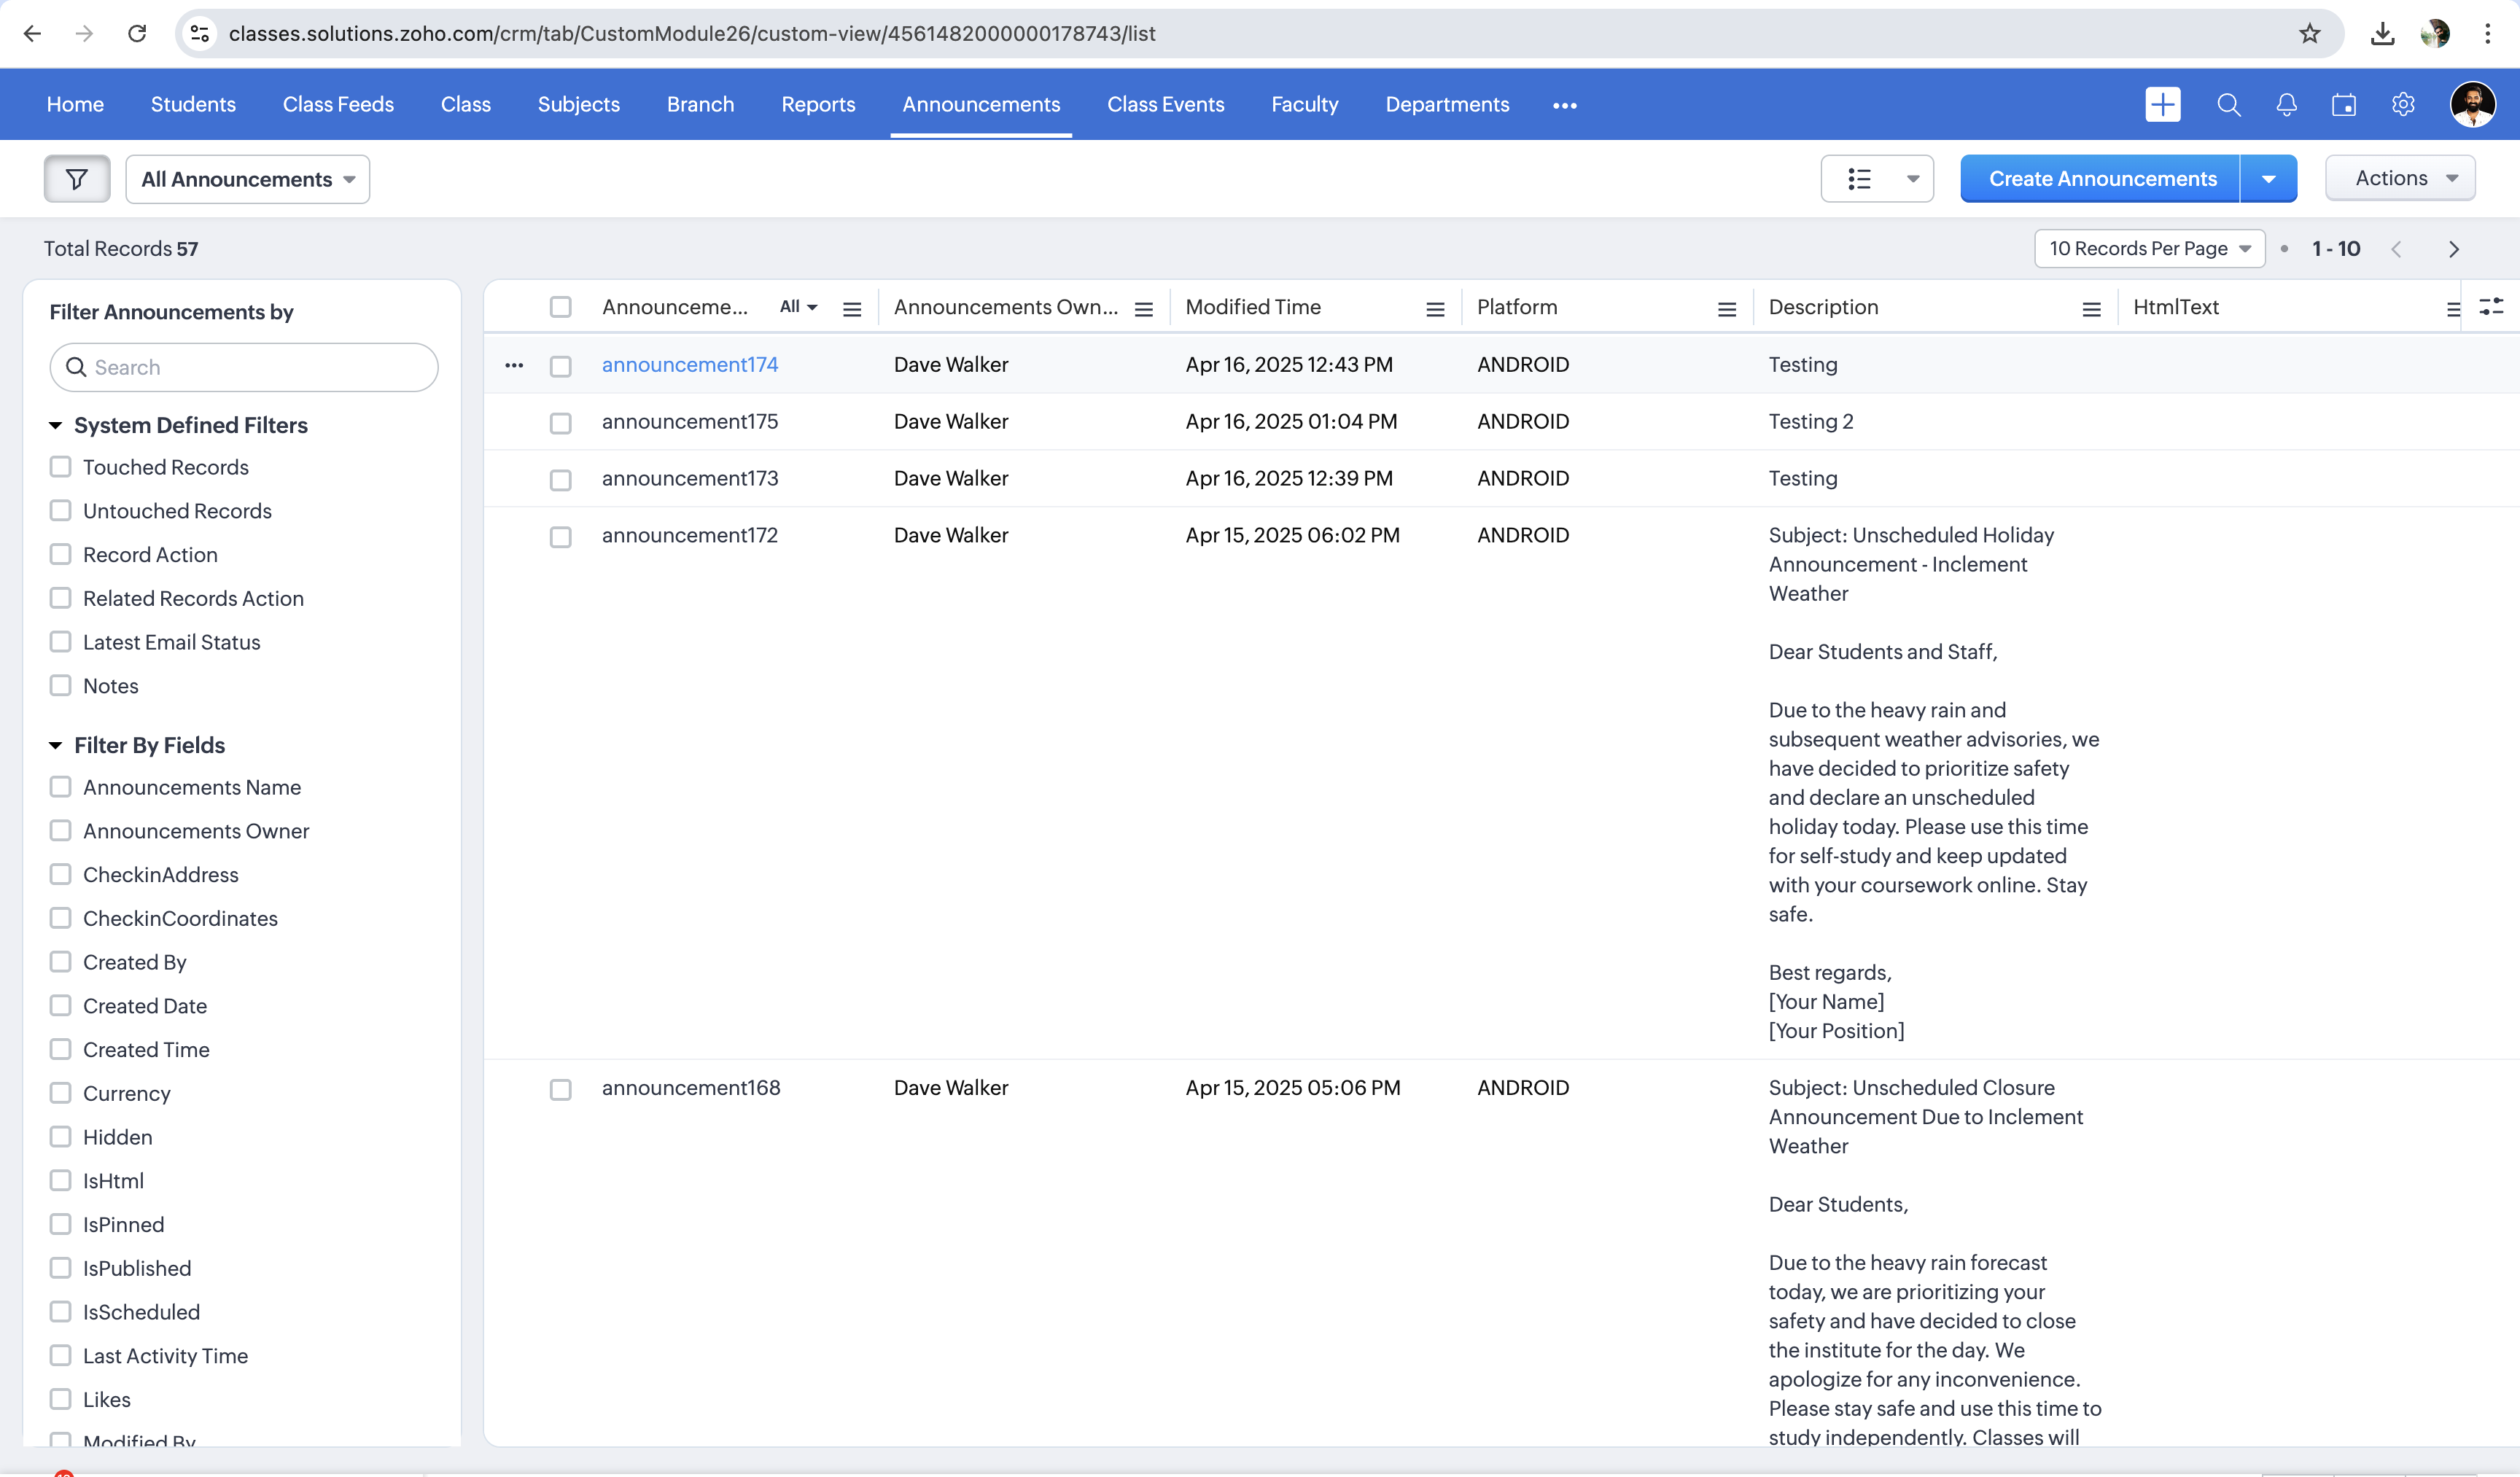
Task: Open 10 Records Per Page dropdown
Action: (x=2149, y=249)
